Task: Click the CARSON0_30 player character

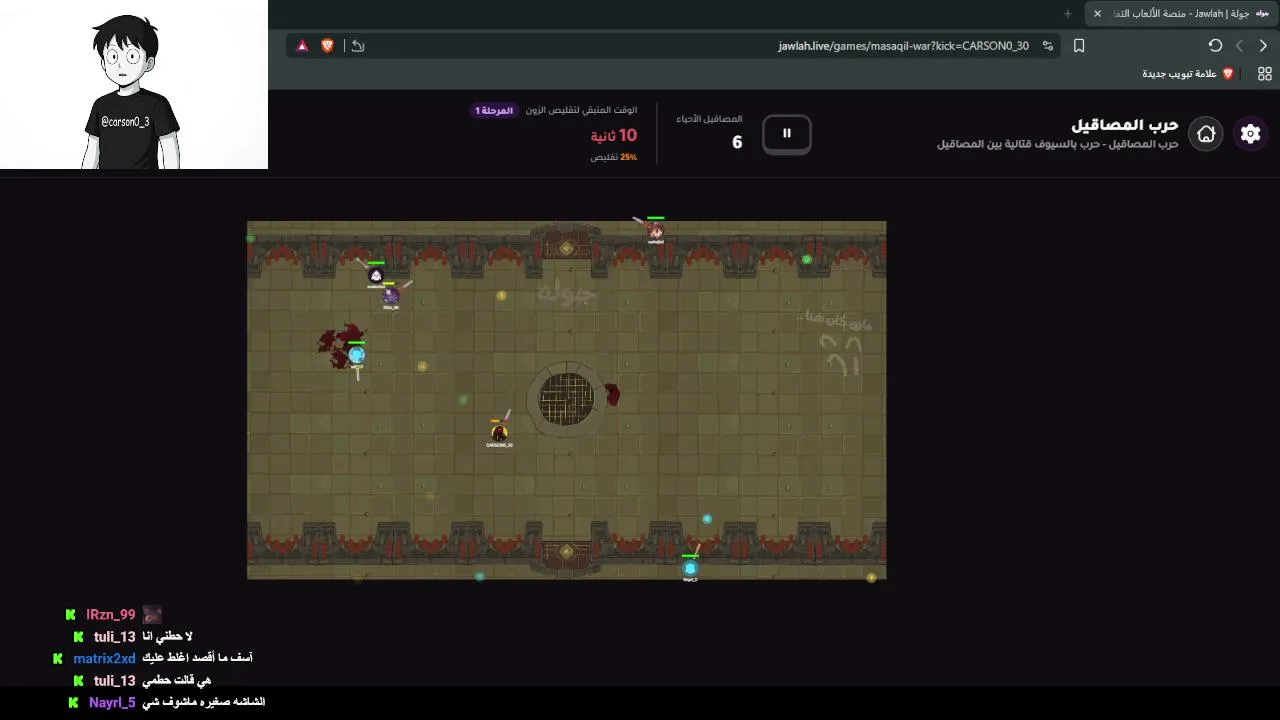Action: 499,432
